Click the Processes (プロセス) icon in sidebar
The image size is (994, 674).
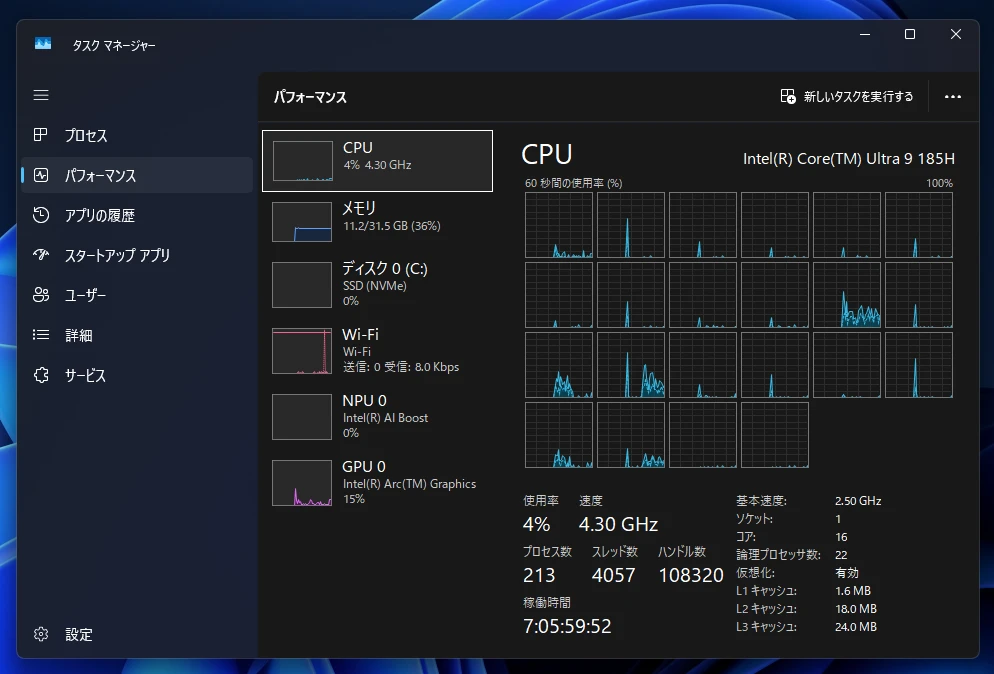pyautogui.click(x=41, y=135)
